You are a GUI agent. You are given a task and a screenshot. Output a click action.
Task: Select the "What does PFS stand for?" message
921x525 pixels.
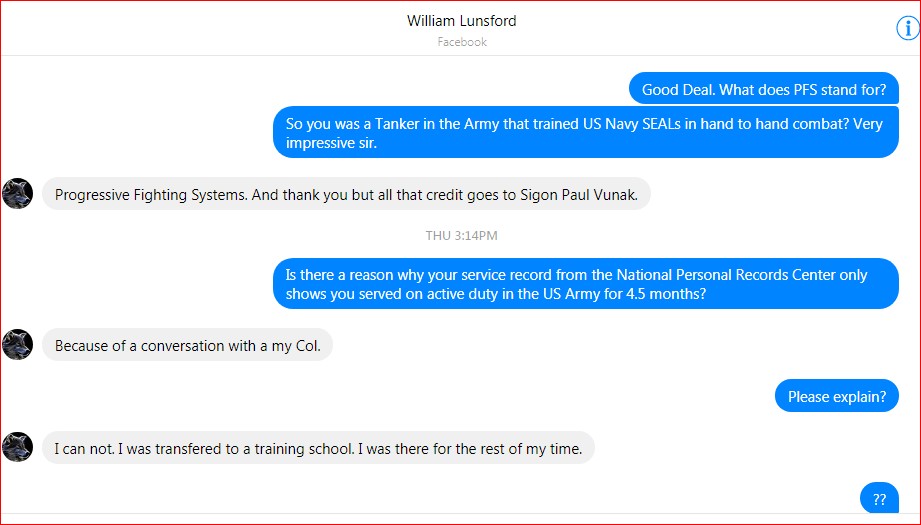click(x=763, y=90)
